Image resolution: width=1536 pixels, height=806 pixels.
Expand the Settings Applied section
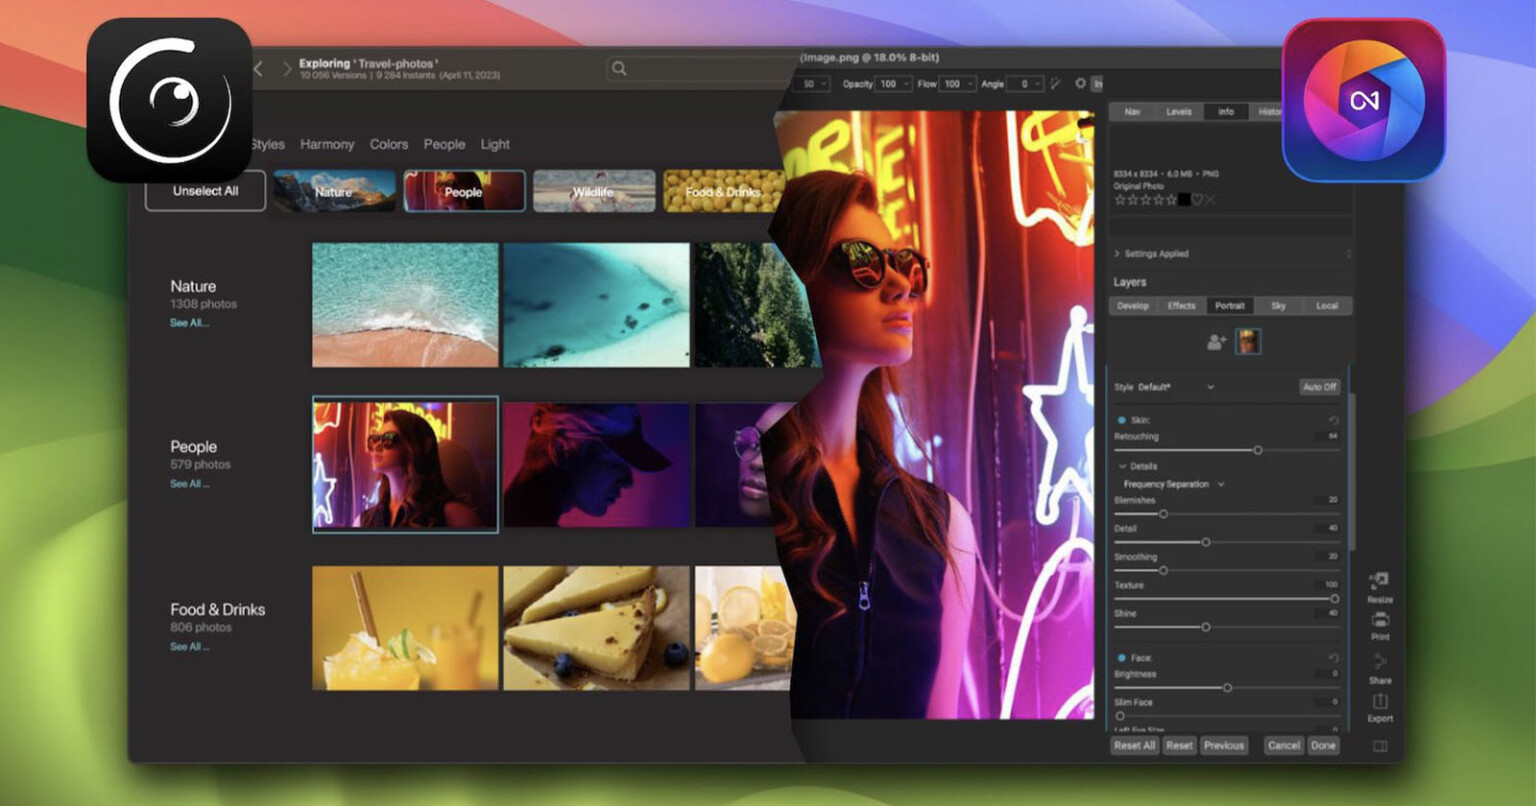pyautogui.click(x=1117, y=254)
